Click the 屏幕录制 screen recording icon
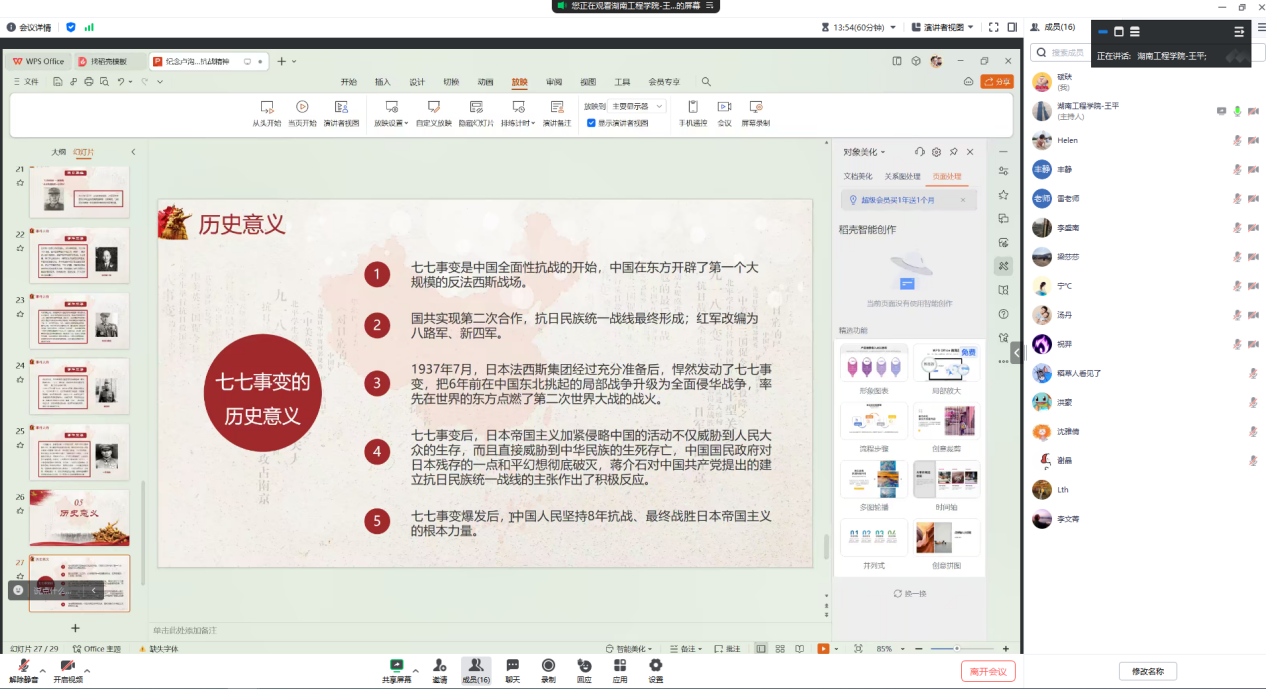This screenshot has width=1266, height=689. tap(755, 107)
